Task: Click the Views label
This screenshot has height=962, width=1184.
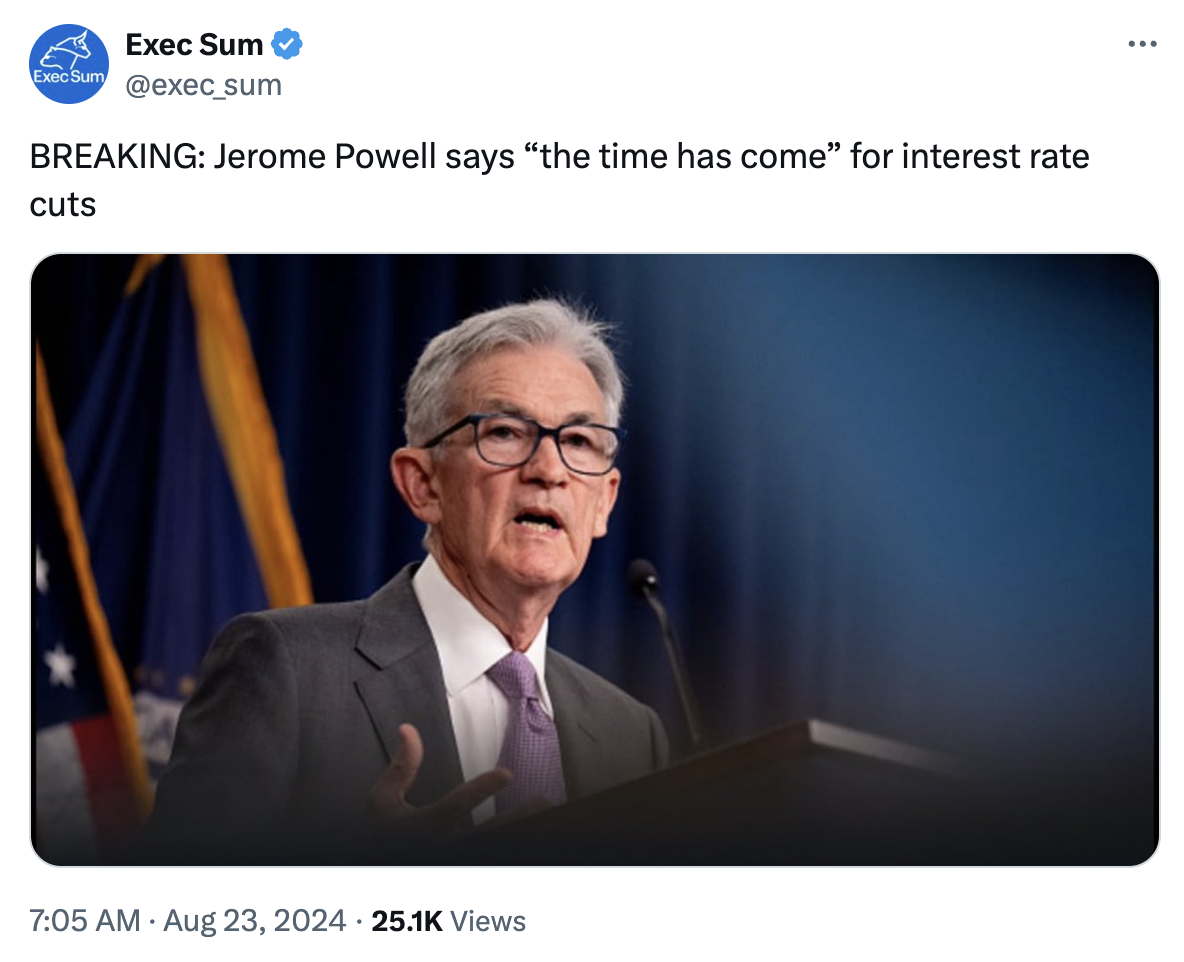Action: coord(488,920)
